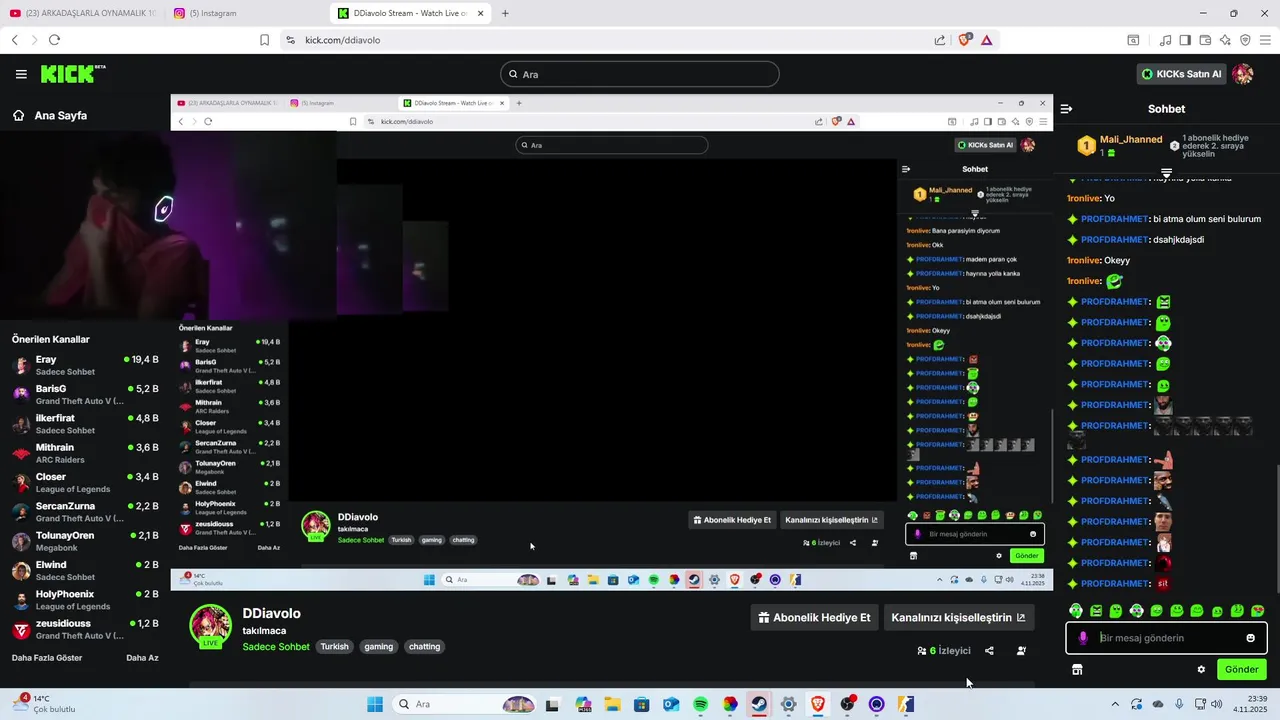
Task: Click Mali_Jhanned in gift leaderboard
Action: point(1131,140)
